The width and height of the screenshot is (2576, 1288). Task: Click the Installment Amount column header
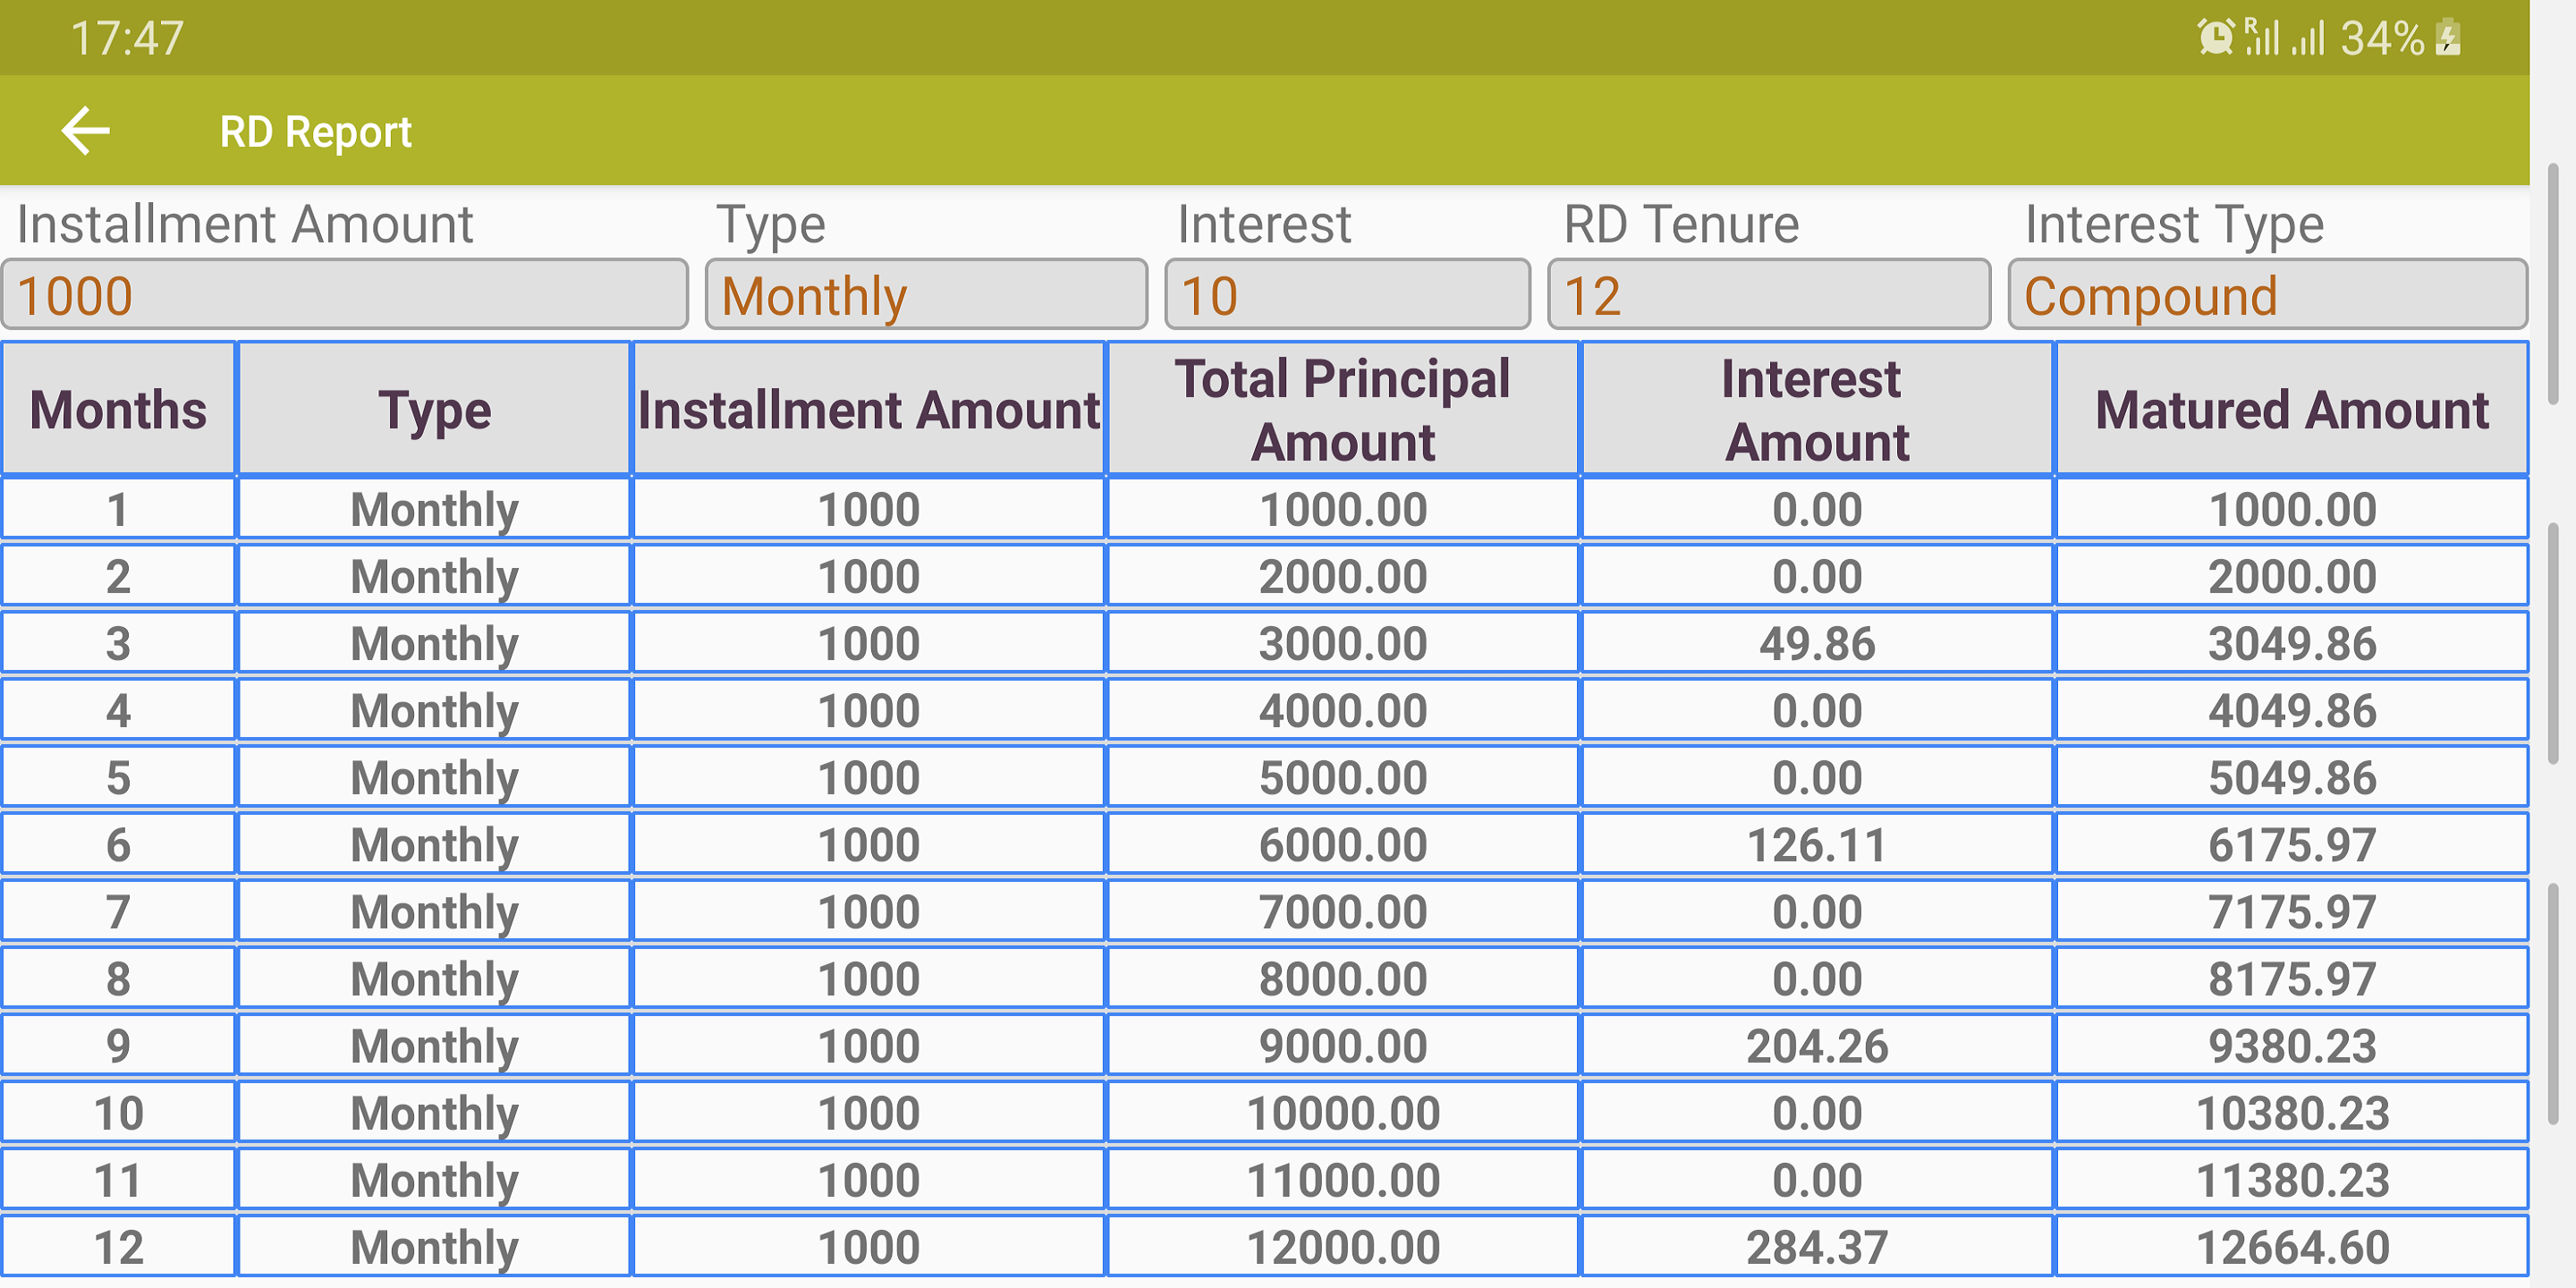point(869,410)
